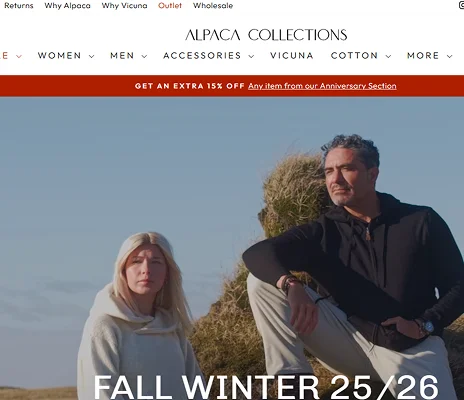Expand the chevron beside Men
The width and height of the screenshot is (464, 400).
pos(144,56)
